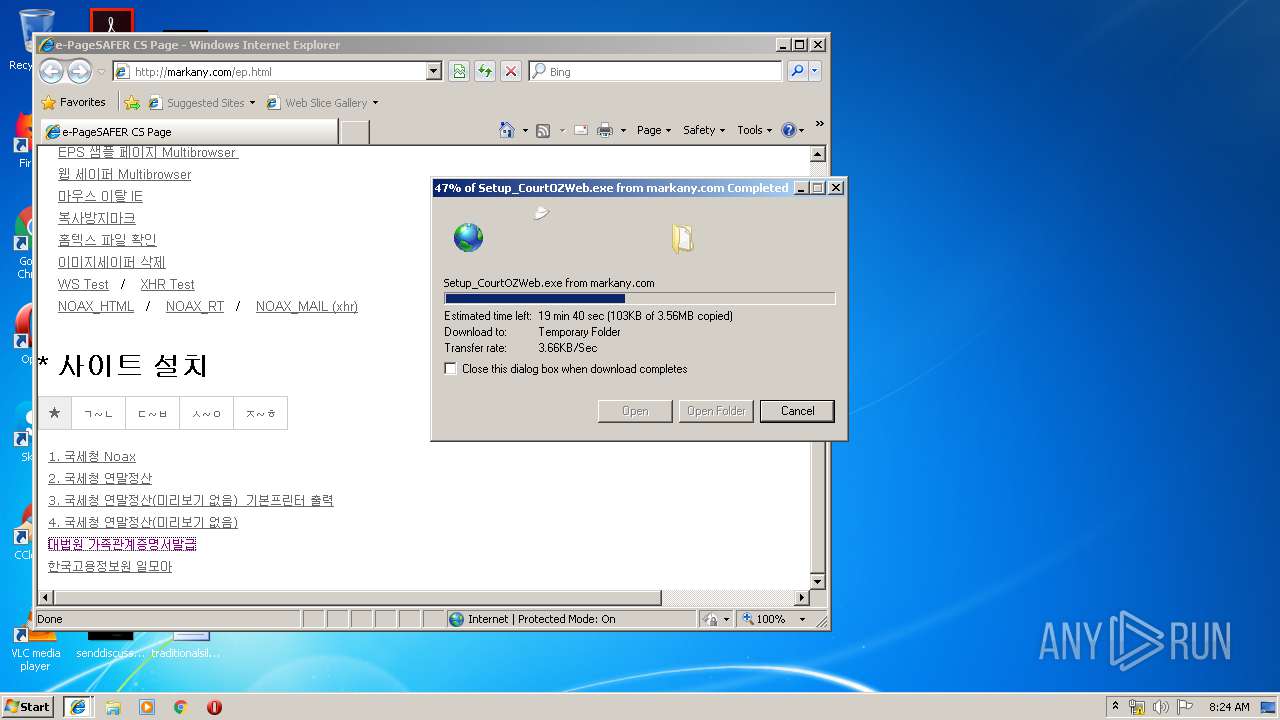Click the WS Test link

pos(83,284)
